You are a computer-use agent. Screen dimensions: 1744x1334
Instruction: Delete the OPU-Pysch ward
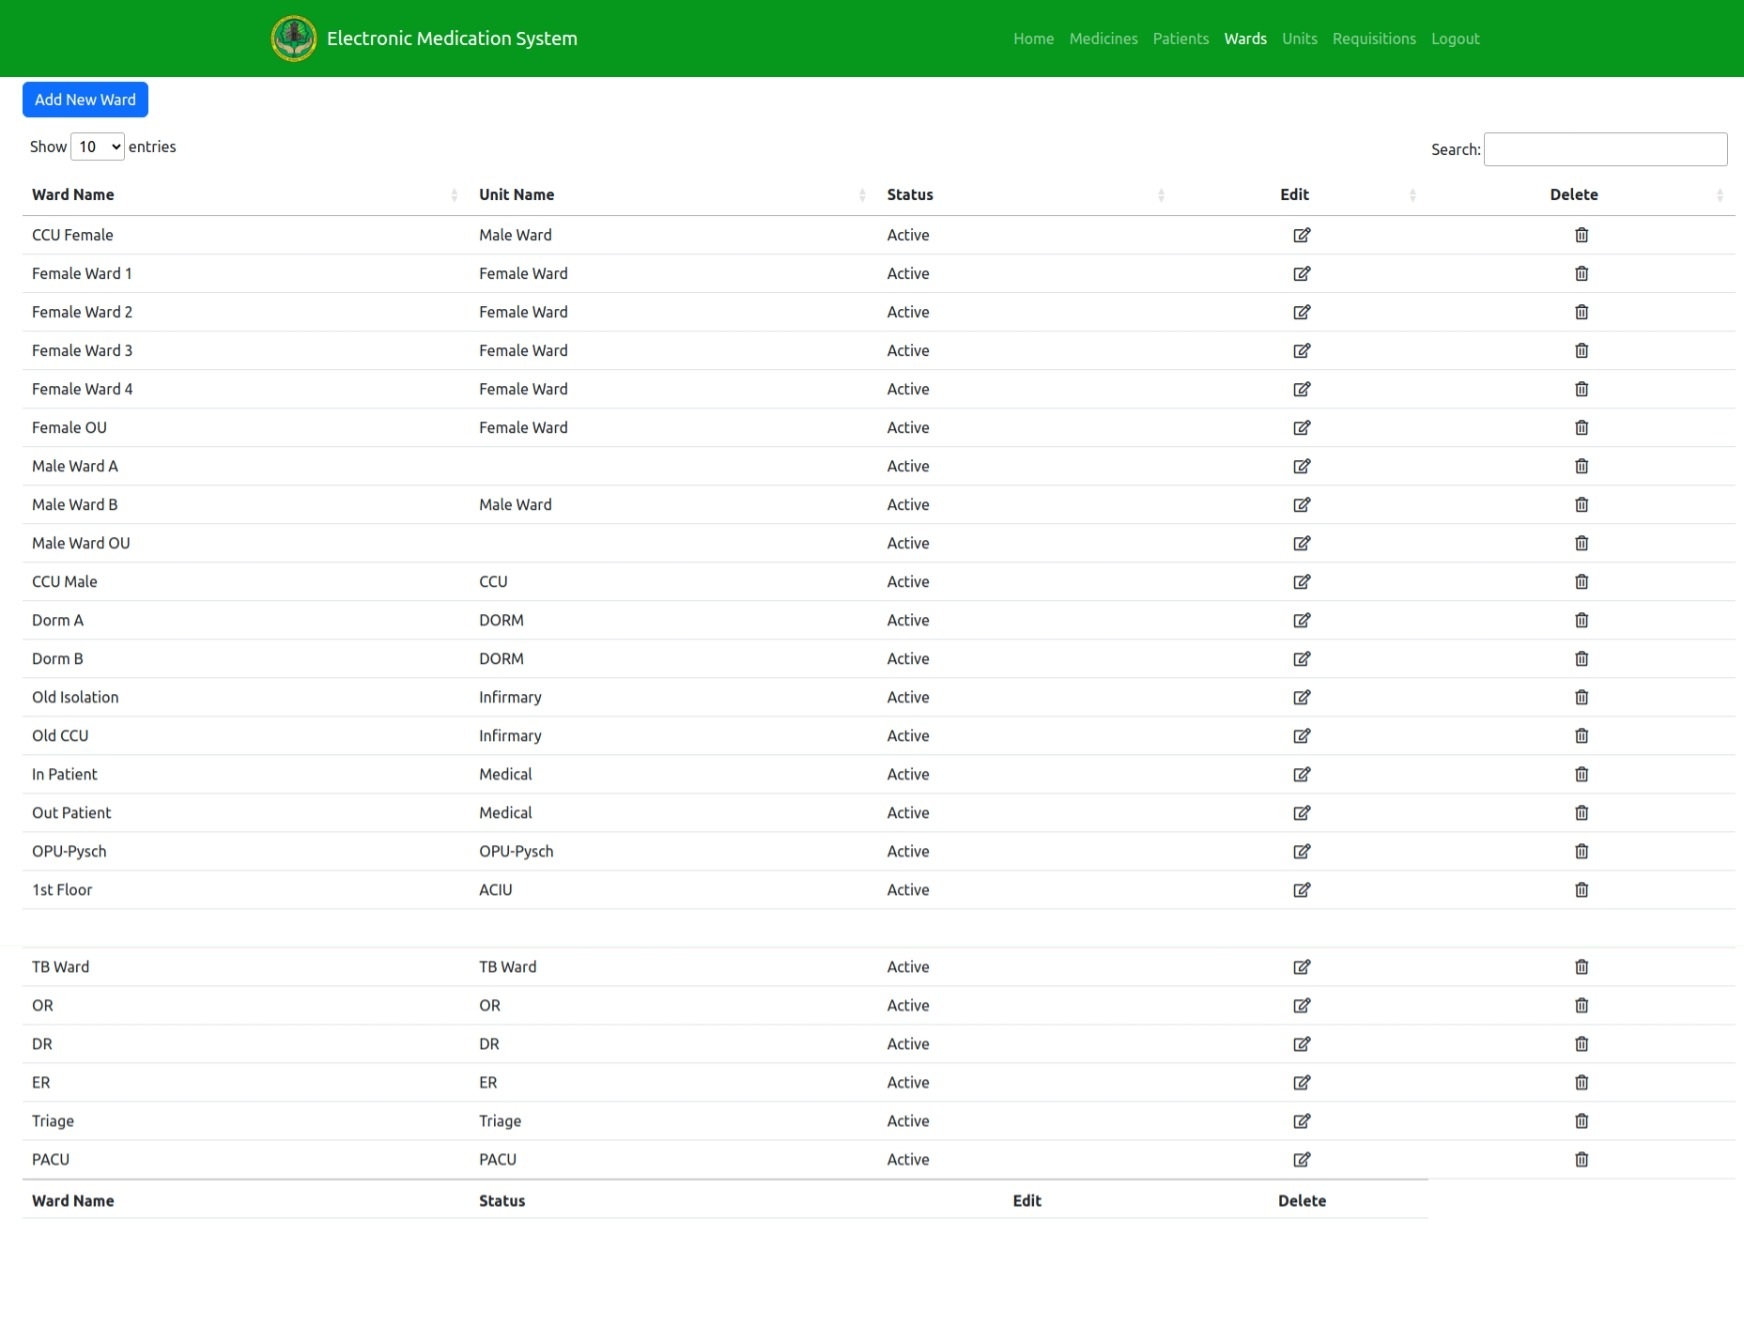(1581, 851)
